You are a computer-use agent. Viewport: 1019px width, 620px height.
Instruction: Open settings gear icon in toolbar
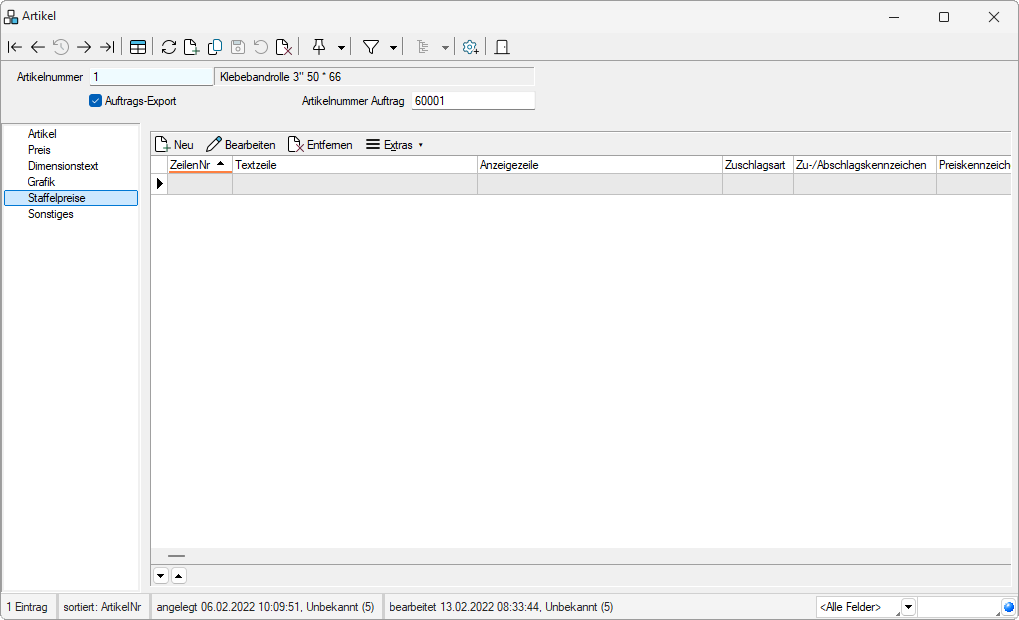pyautogui.click(x=470, y=47)
